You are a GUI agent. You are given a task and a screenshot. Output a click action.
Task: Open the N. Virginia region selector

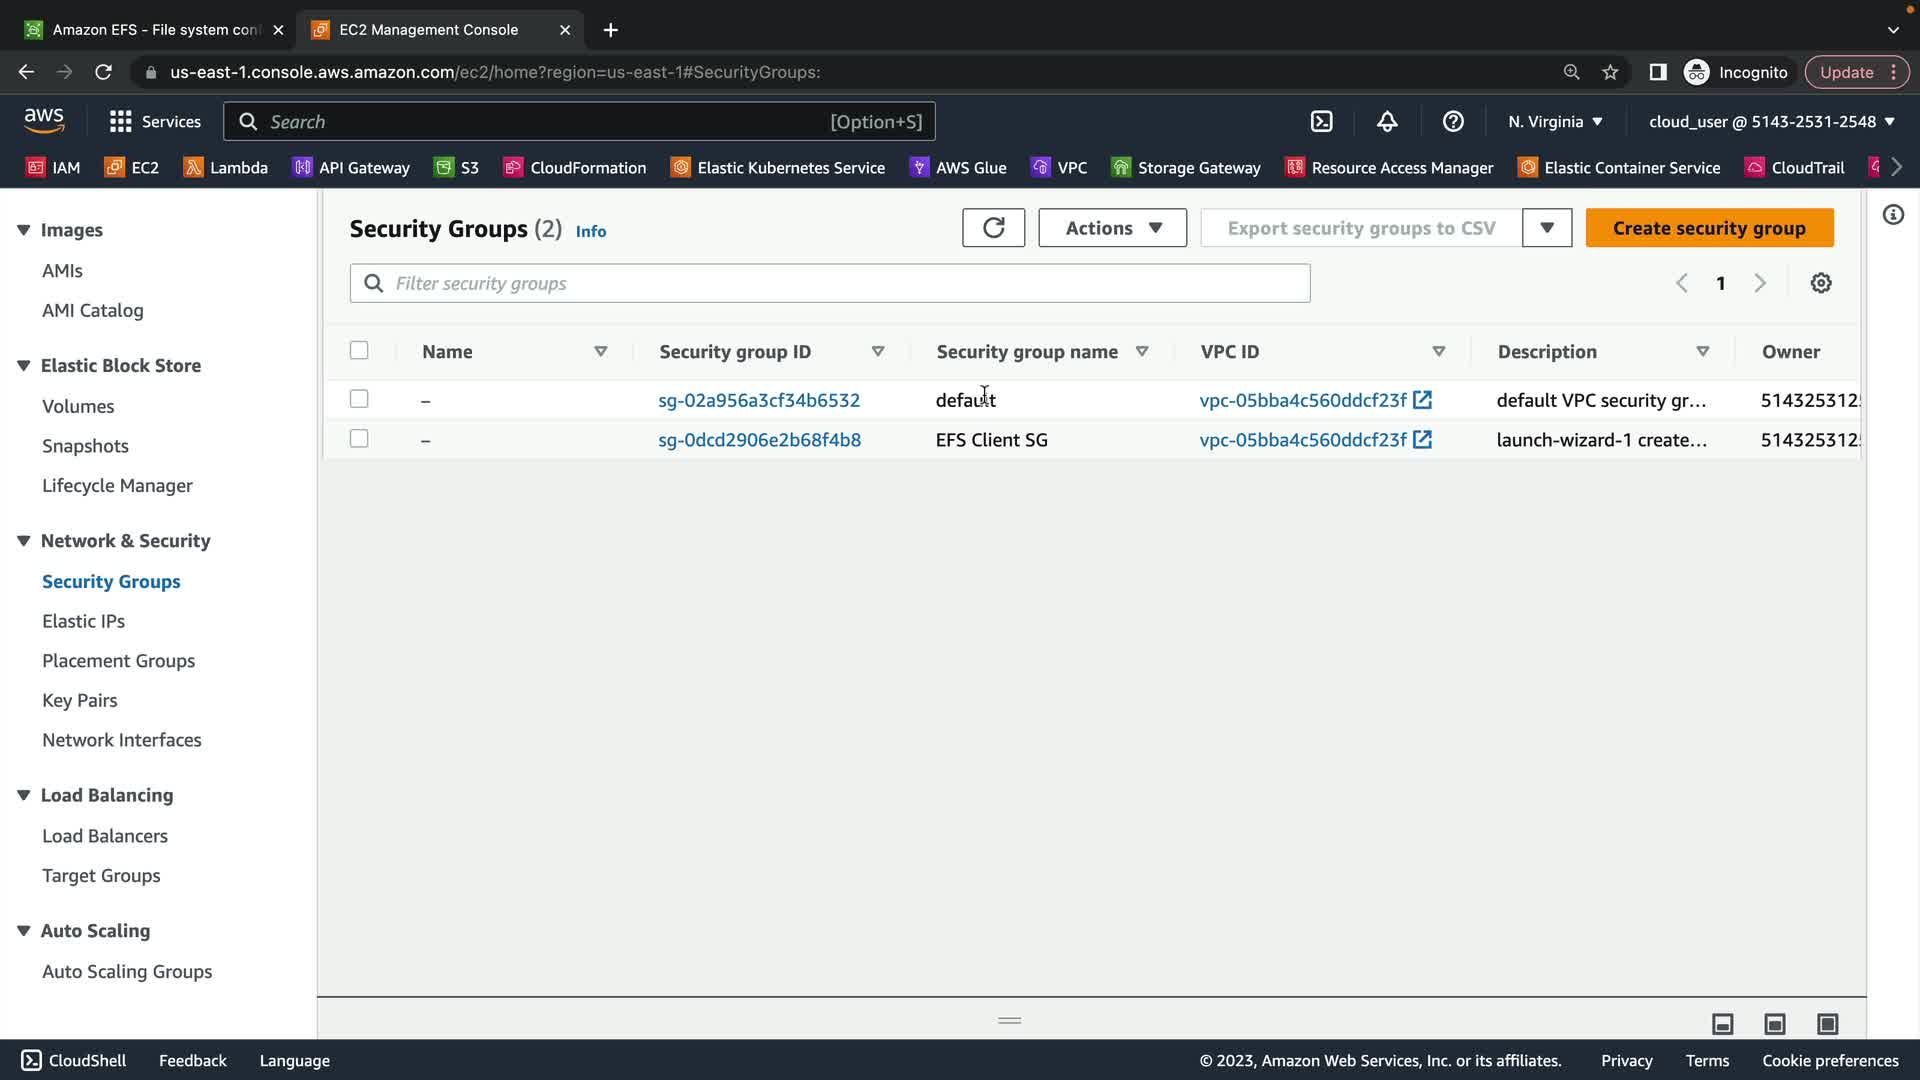[x=1555, y=121]
